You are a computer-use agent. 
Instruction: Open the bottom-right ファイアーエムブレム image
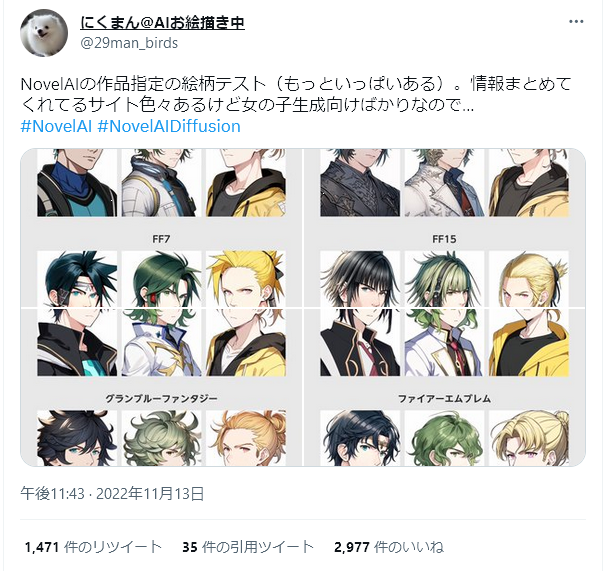coord(445,387)
